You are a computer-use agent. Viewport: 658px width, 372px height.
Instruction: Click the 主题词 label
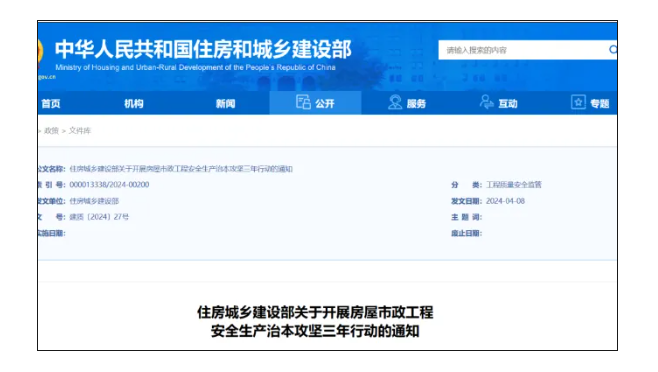click(466, 217)
